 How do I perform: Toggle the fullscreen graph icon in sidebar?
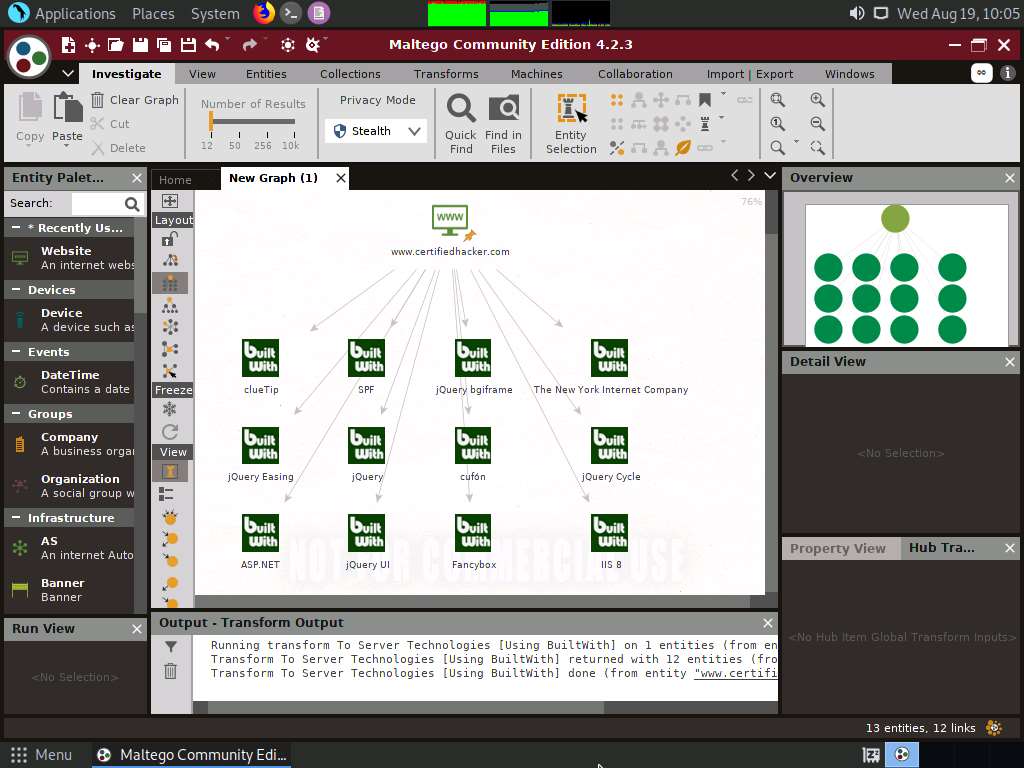pos(170,201)
